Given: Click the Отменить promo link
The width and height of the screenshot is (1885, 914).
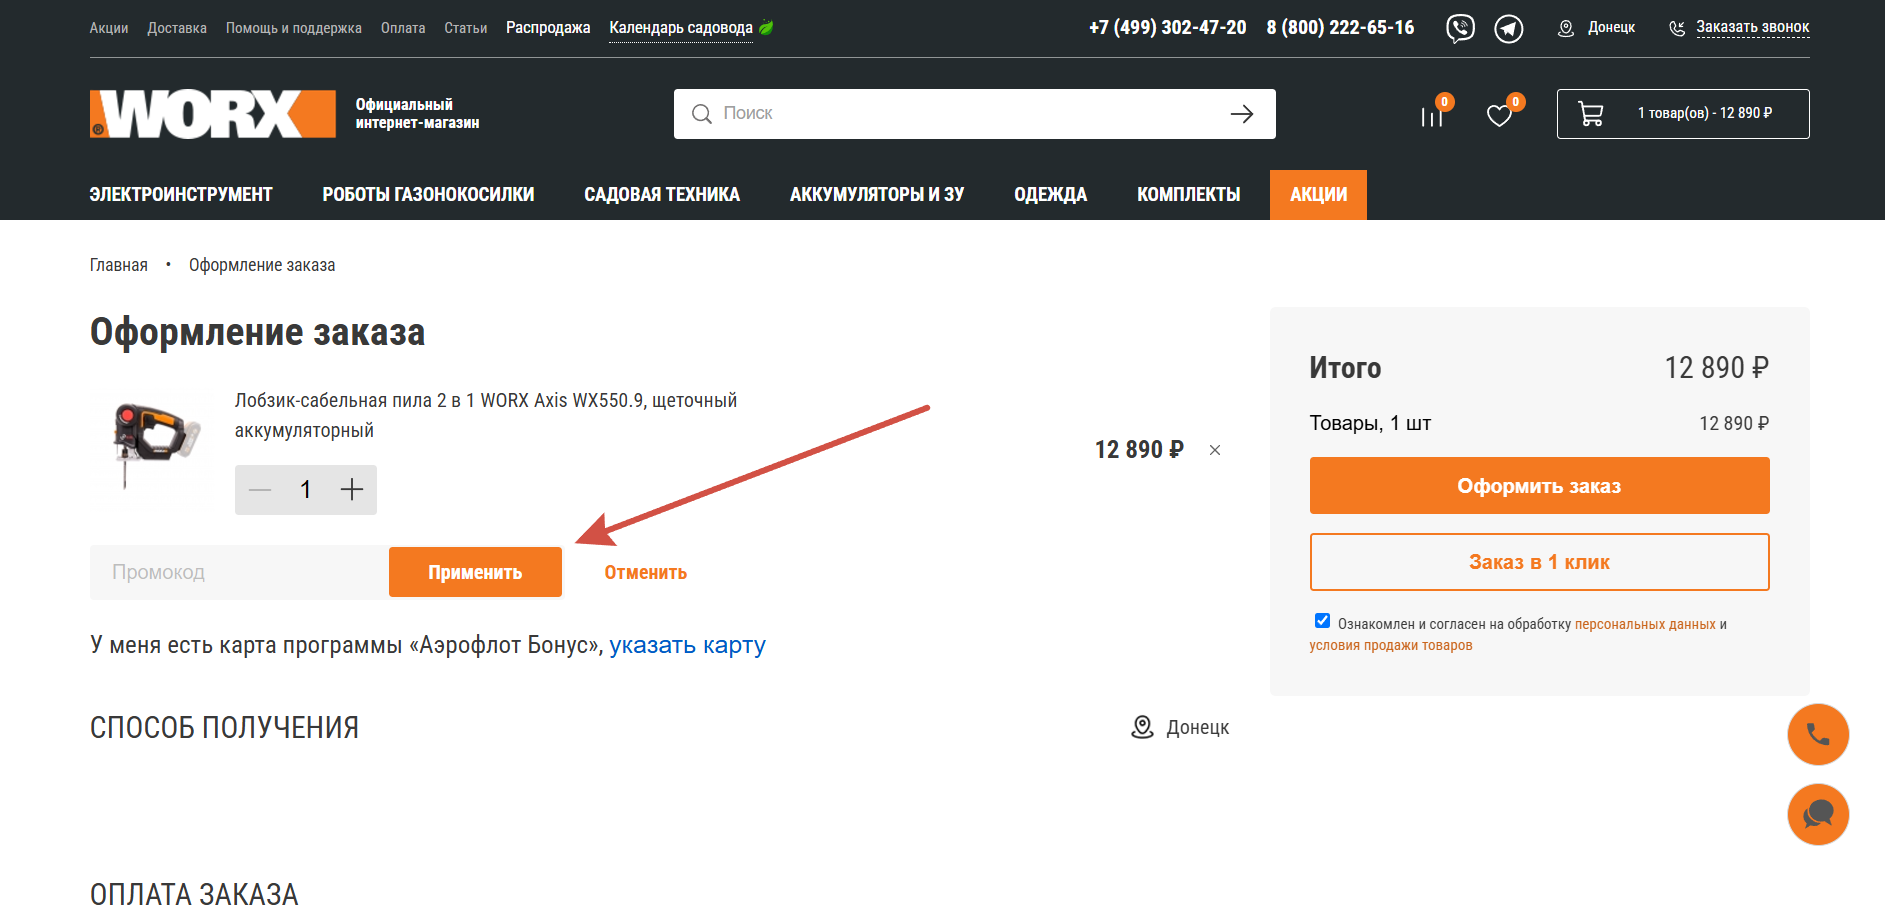Looking at the screenshot, I should [x=645, y=573].
